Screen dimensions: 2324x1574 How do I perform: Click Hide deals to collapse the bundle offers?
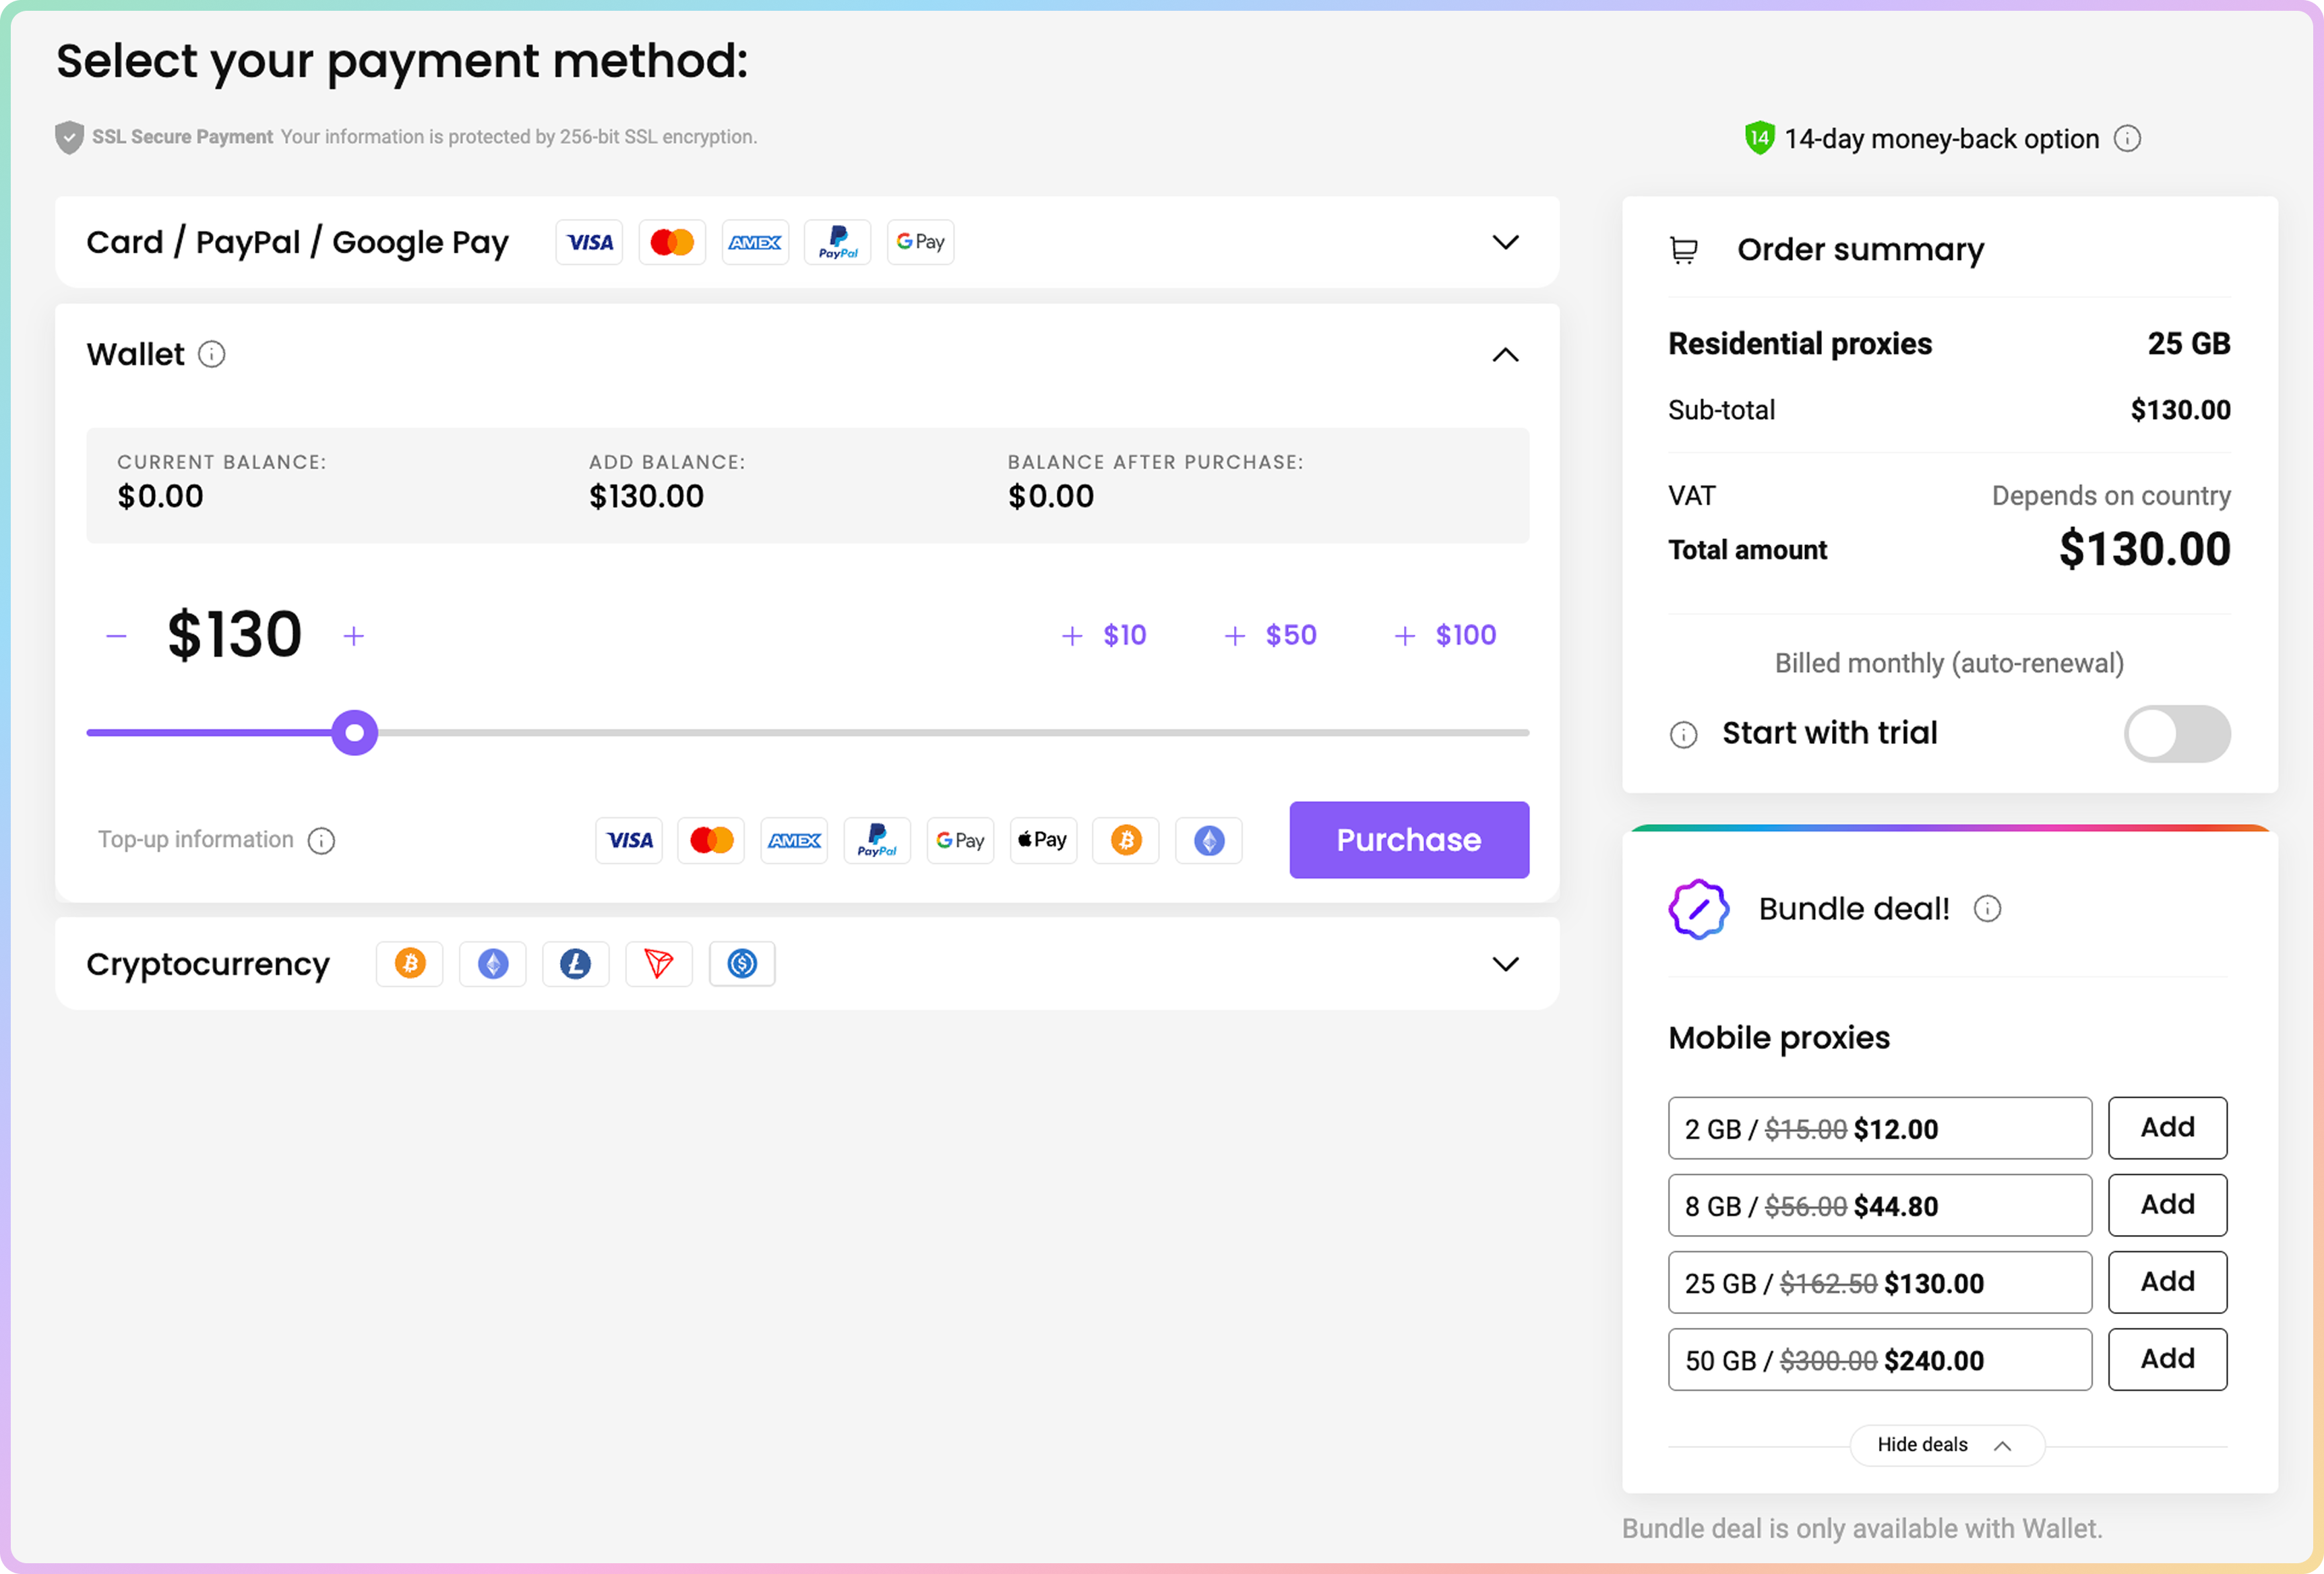point(1945,1445)
